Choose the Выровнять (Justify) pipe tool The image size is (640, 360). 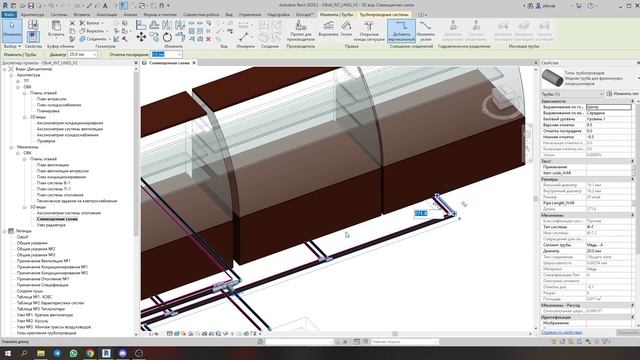coord(328,29)
